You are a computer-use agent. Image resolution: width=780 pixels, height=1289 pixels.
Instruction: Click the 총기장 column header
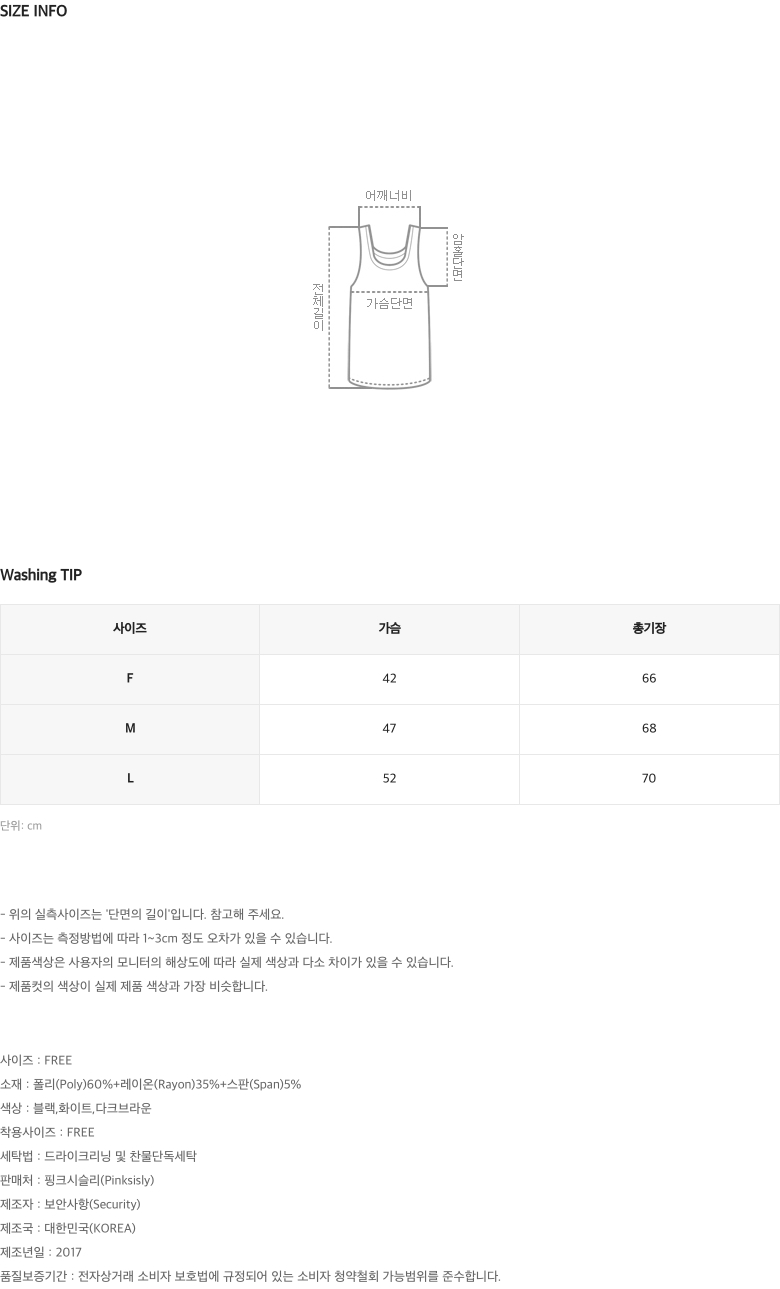pos(649,629)
